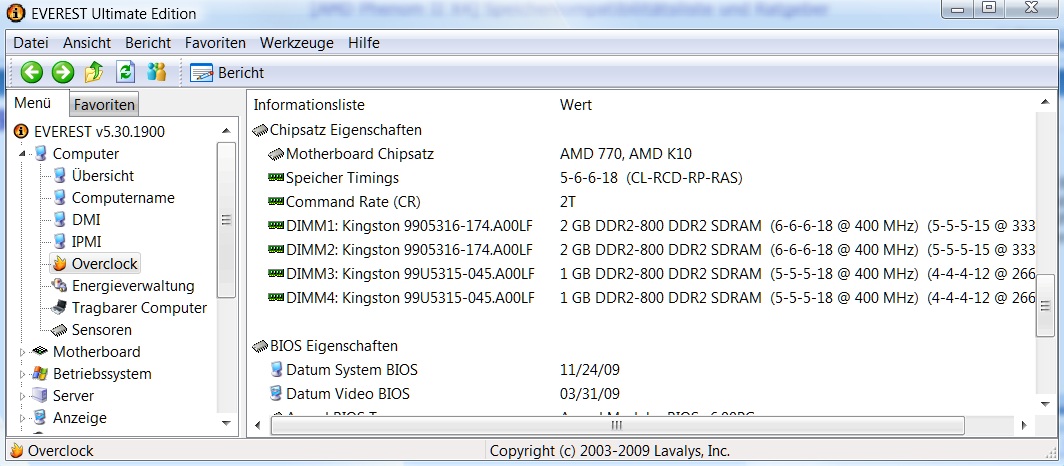Switch to the Menü tab

coord(33,103)
